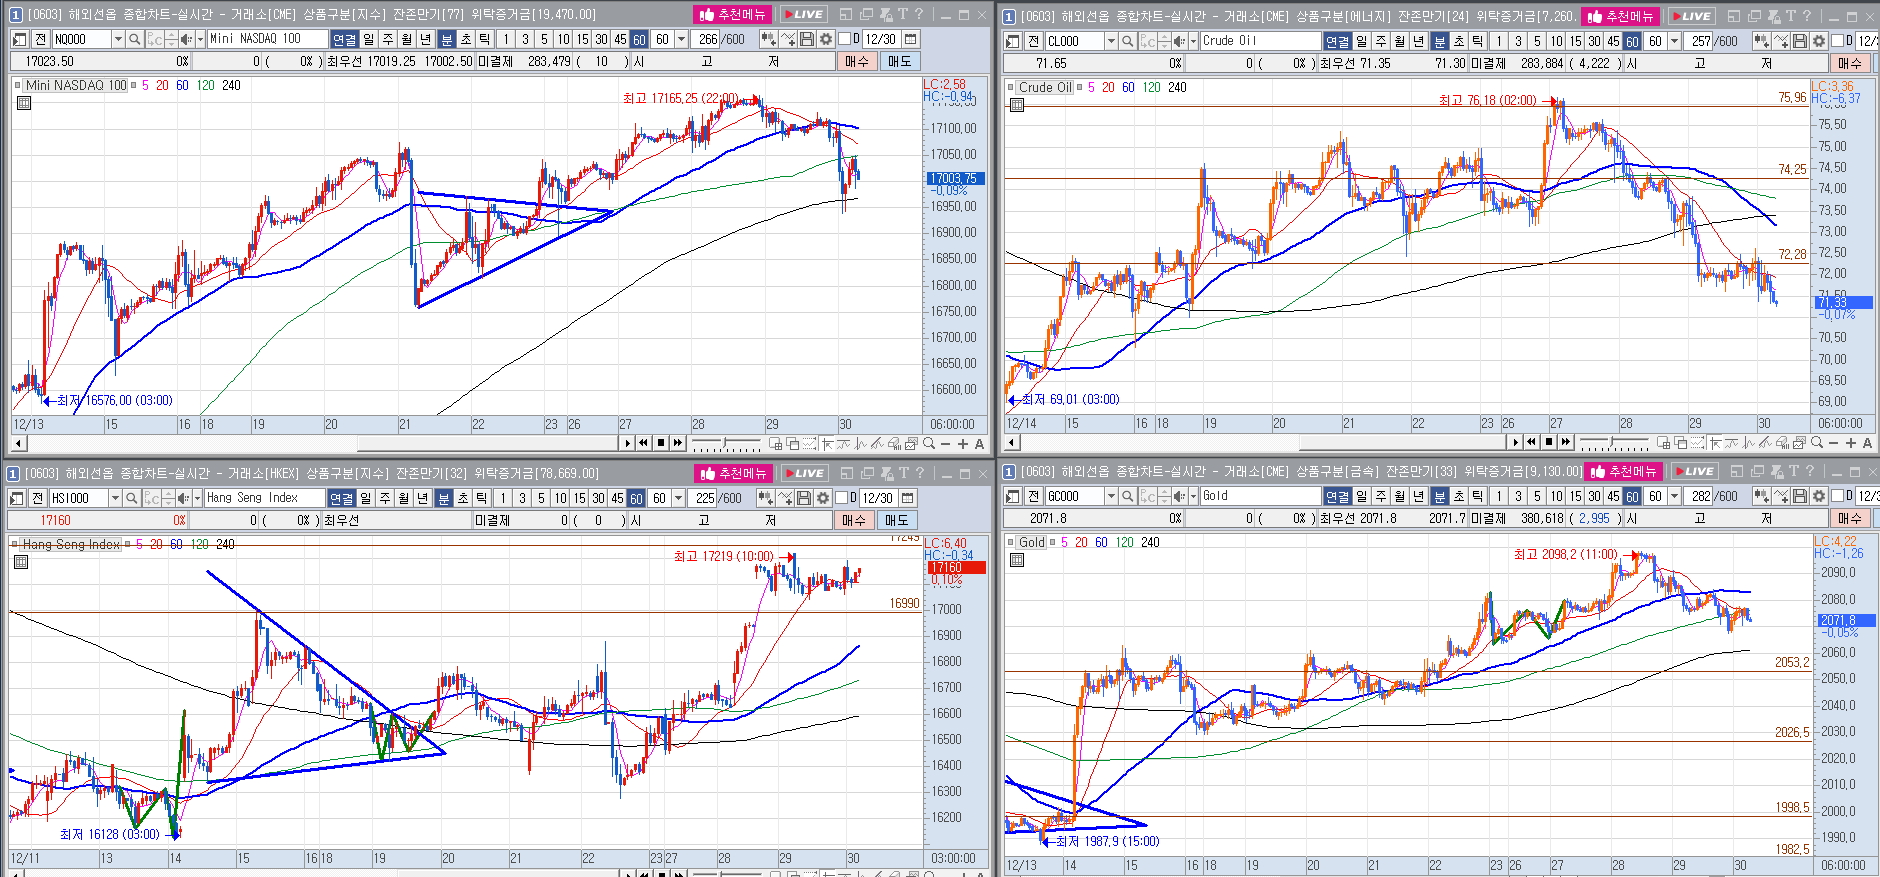Open interval 60 dropdown in Gold window
1880x877 pixels.
coord(1674,496)
